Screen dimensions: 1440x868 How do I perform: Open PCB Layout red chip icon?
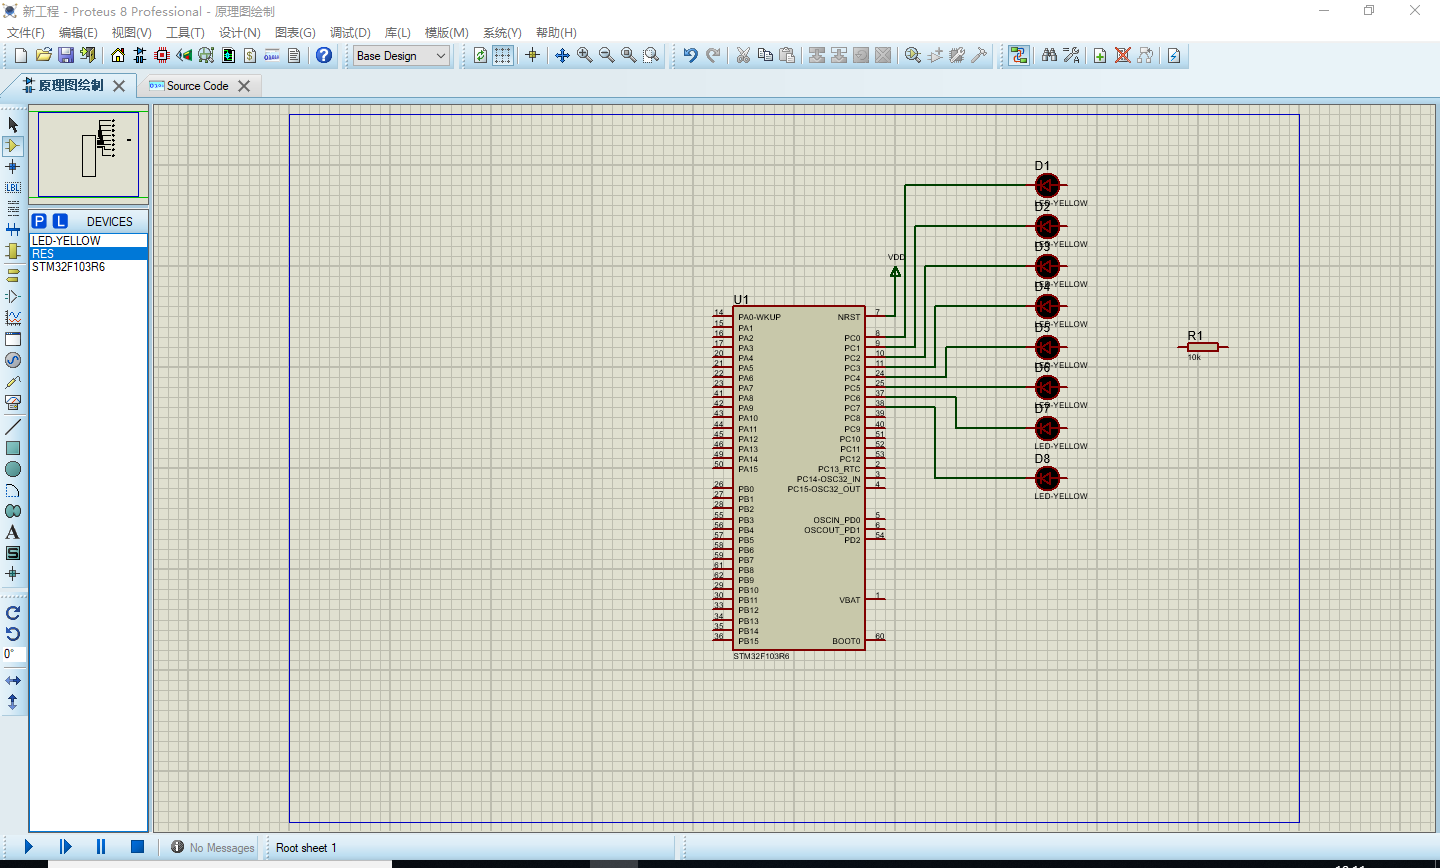pyautogui.click(x=162, y=55)
